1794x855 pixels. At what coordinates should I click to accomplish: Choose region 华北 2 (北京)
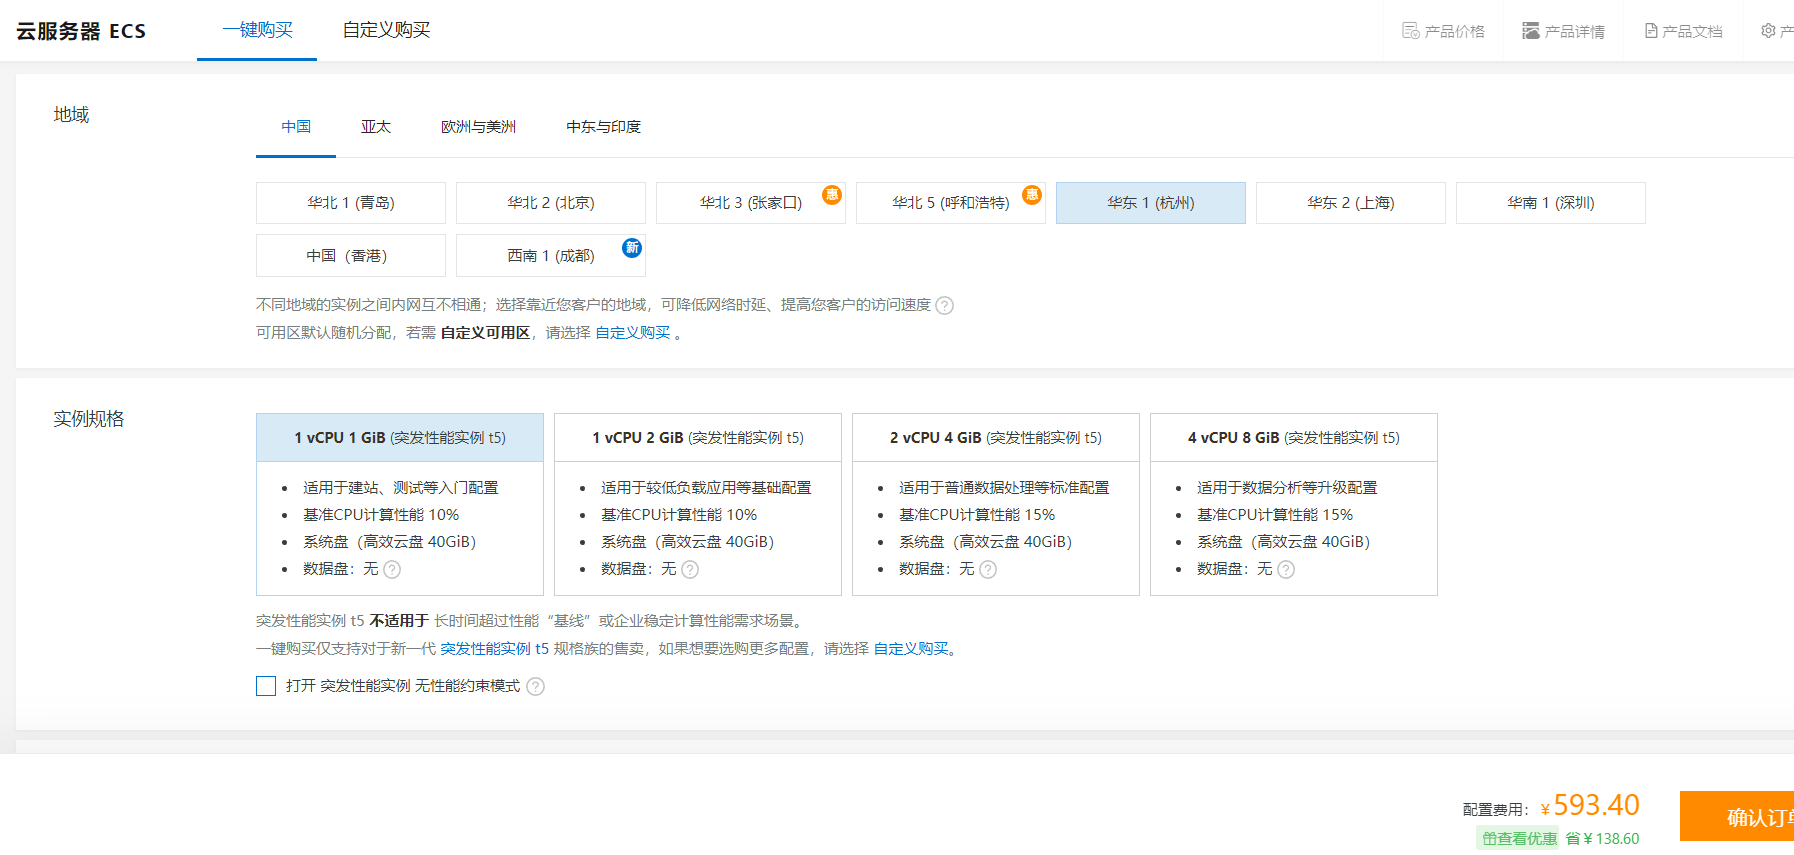(x=551, y=203)
